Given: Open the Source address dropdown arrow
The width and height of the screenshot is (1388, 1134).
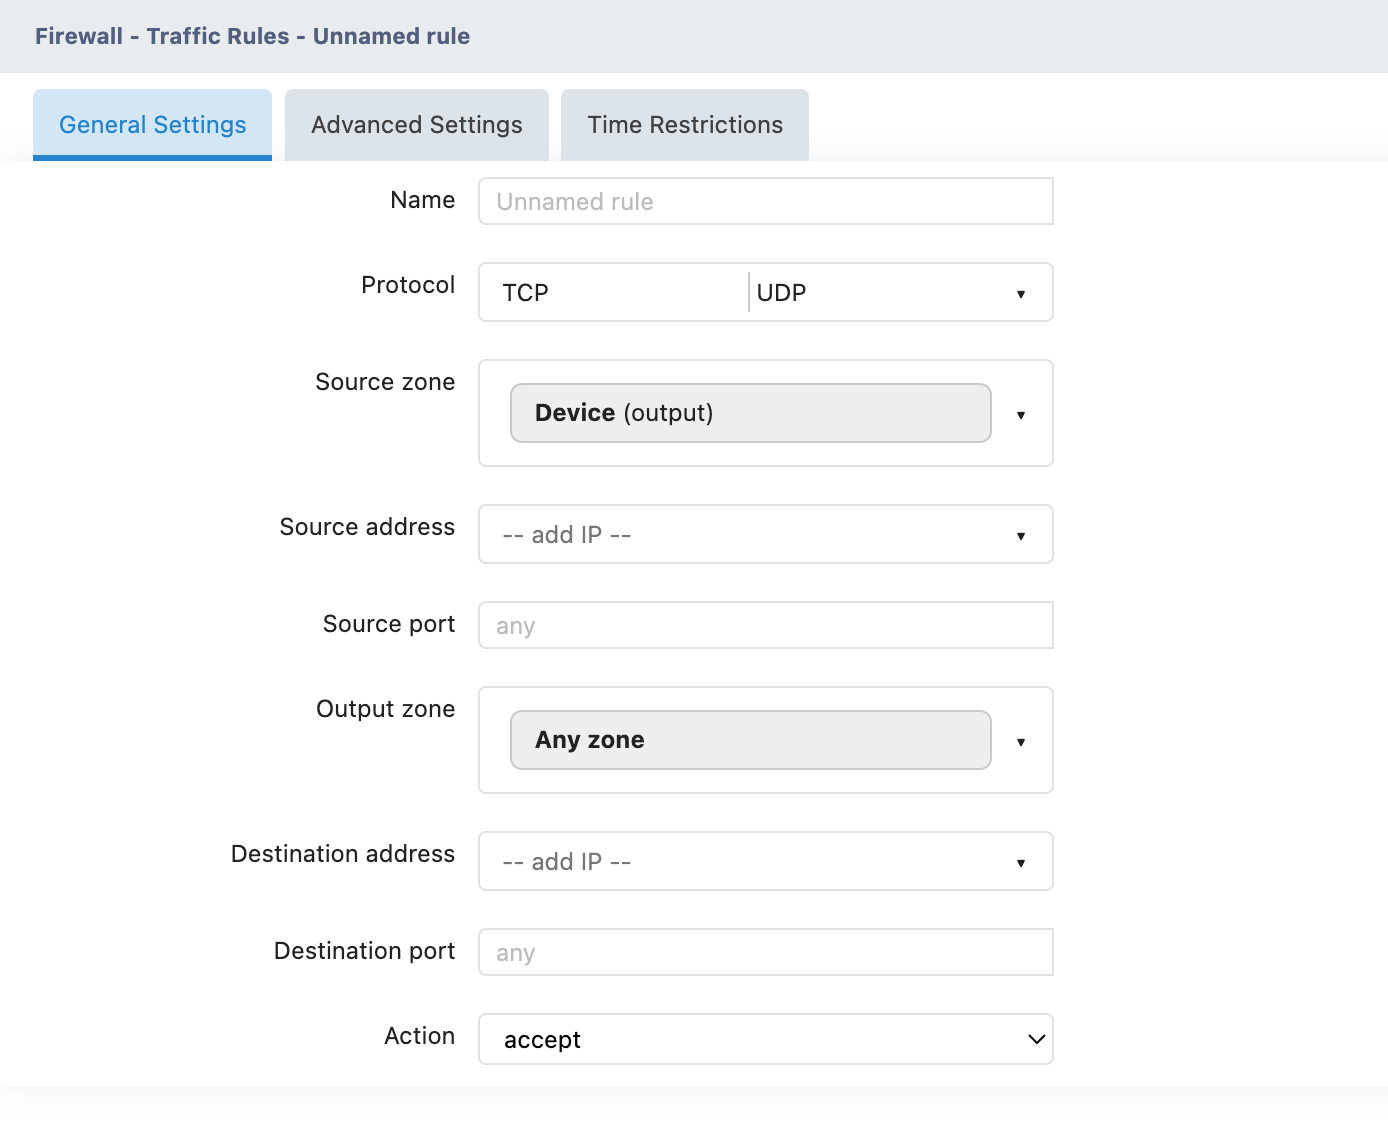Looking at the screenshot, I should [x=1020, y=536].
